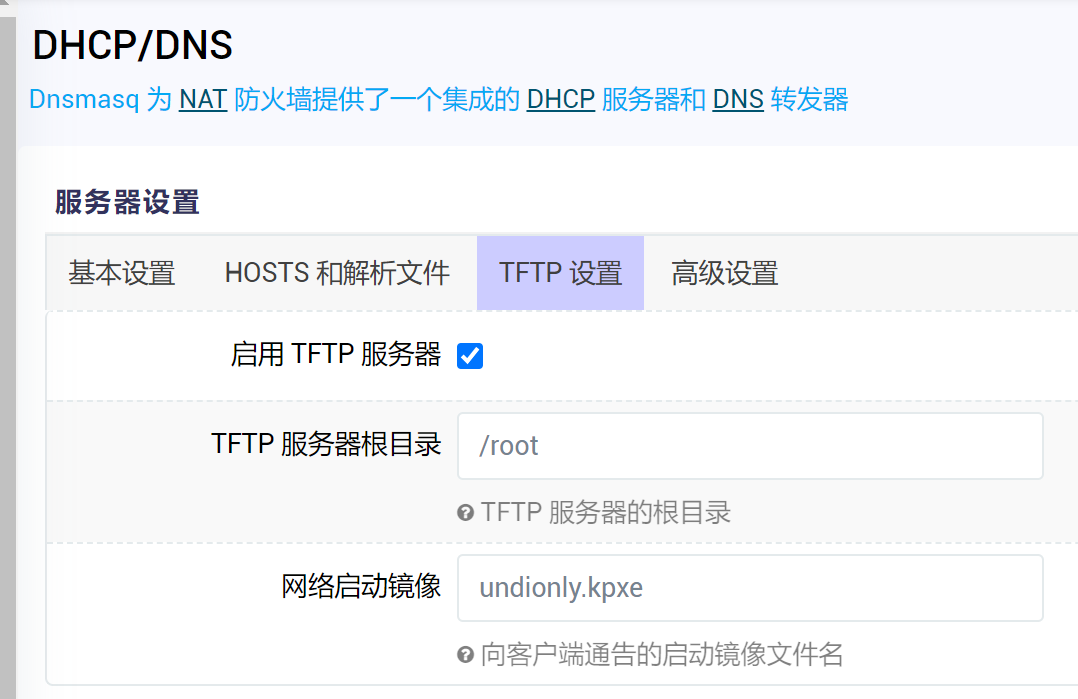The width and height of the screenshot is (1078, 699).
Task: Toggle the TFTP server enable checkbox off
Action: coord(470,355)
